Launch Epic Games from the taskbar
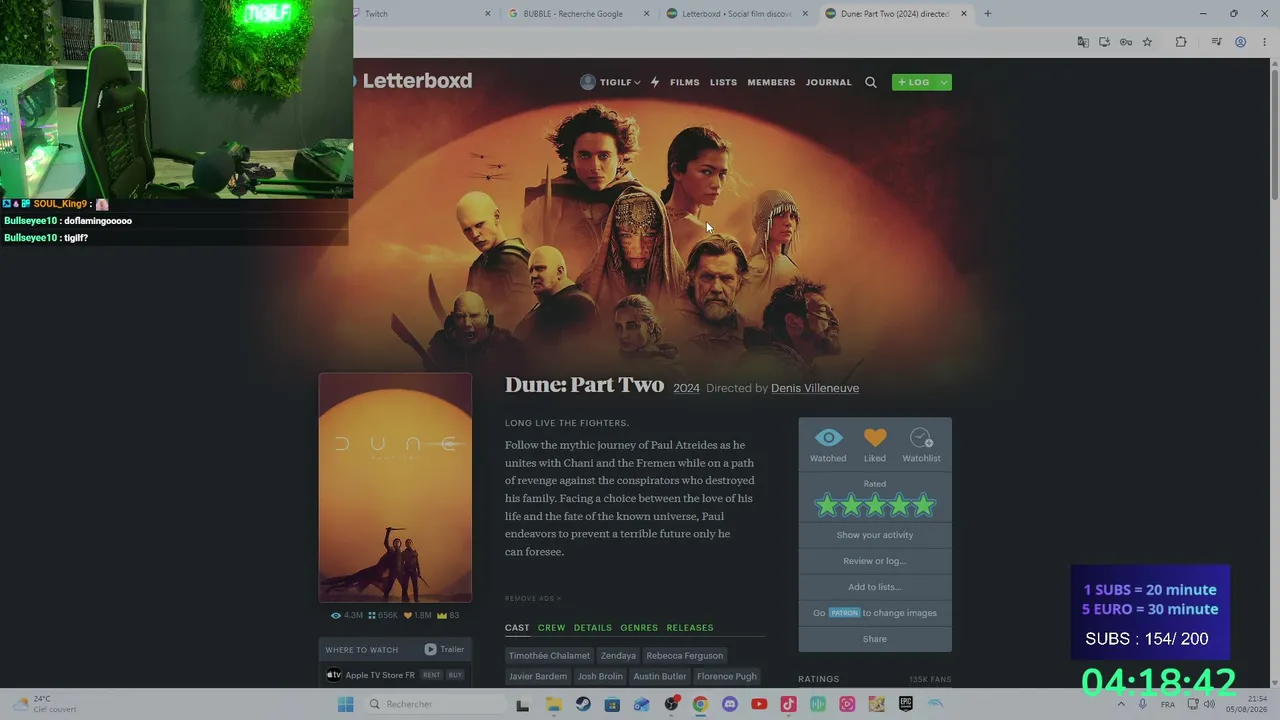This screenshot has height=720, width=1280. point(906,704)
